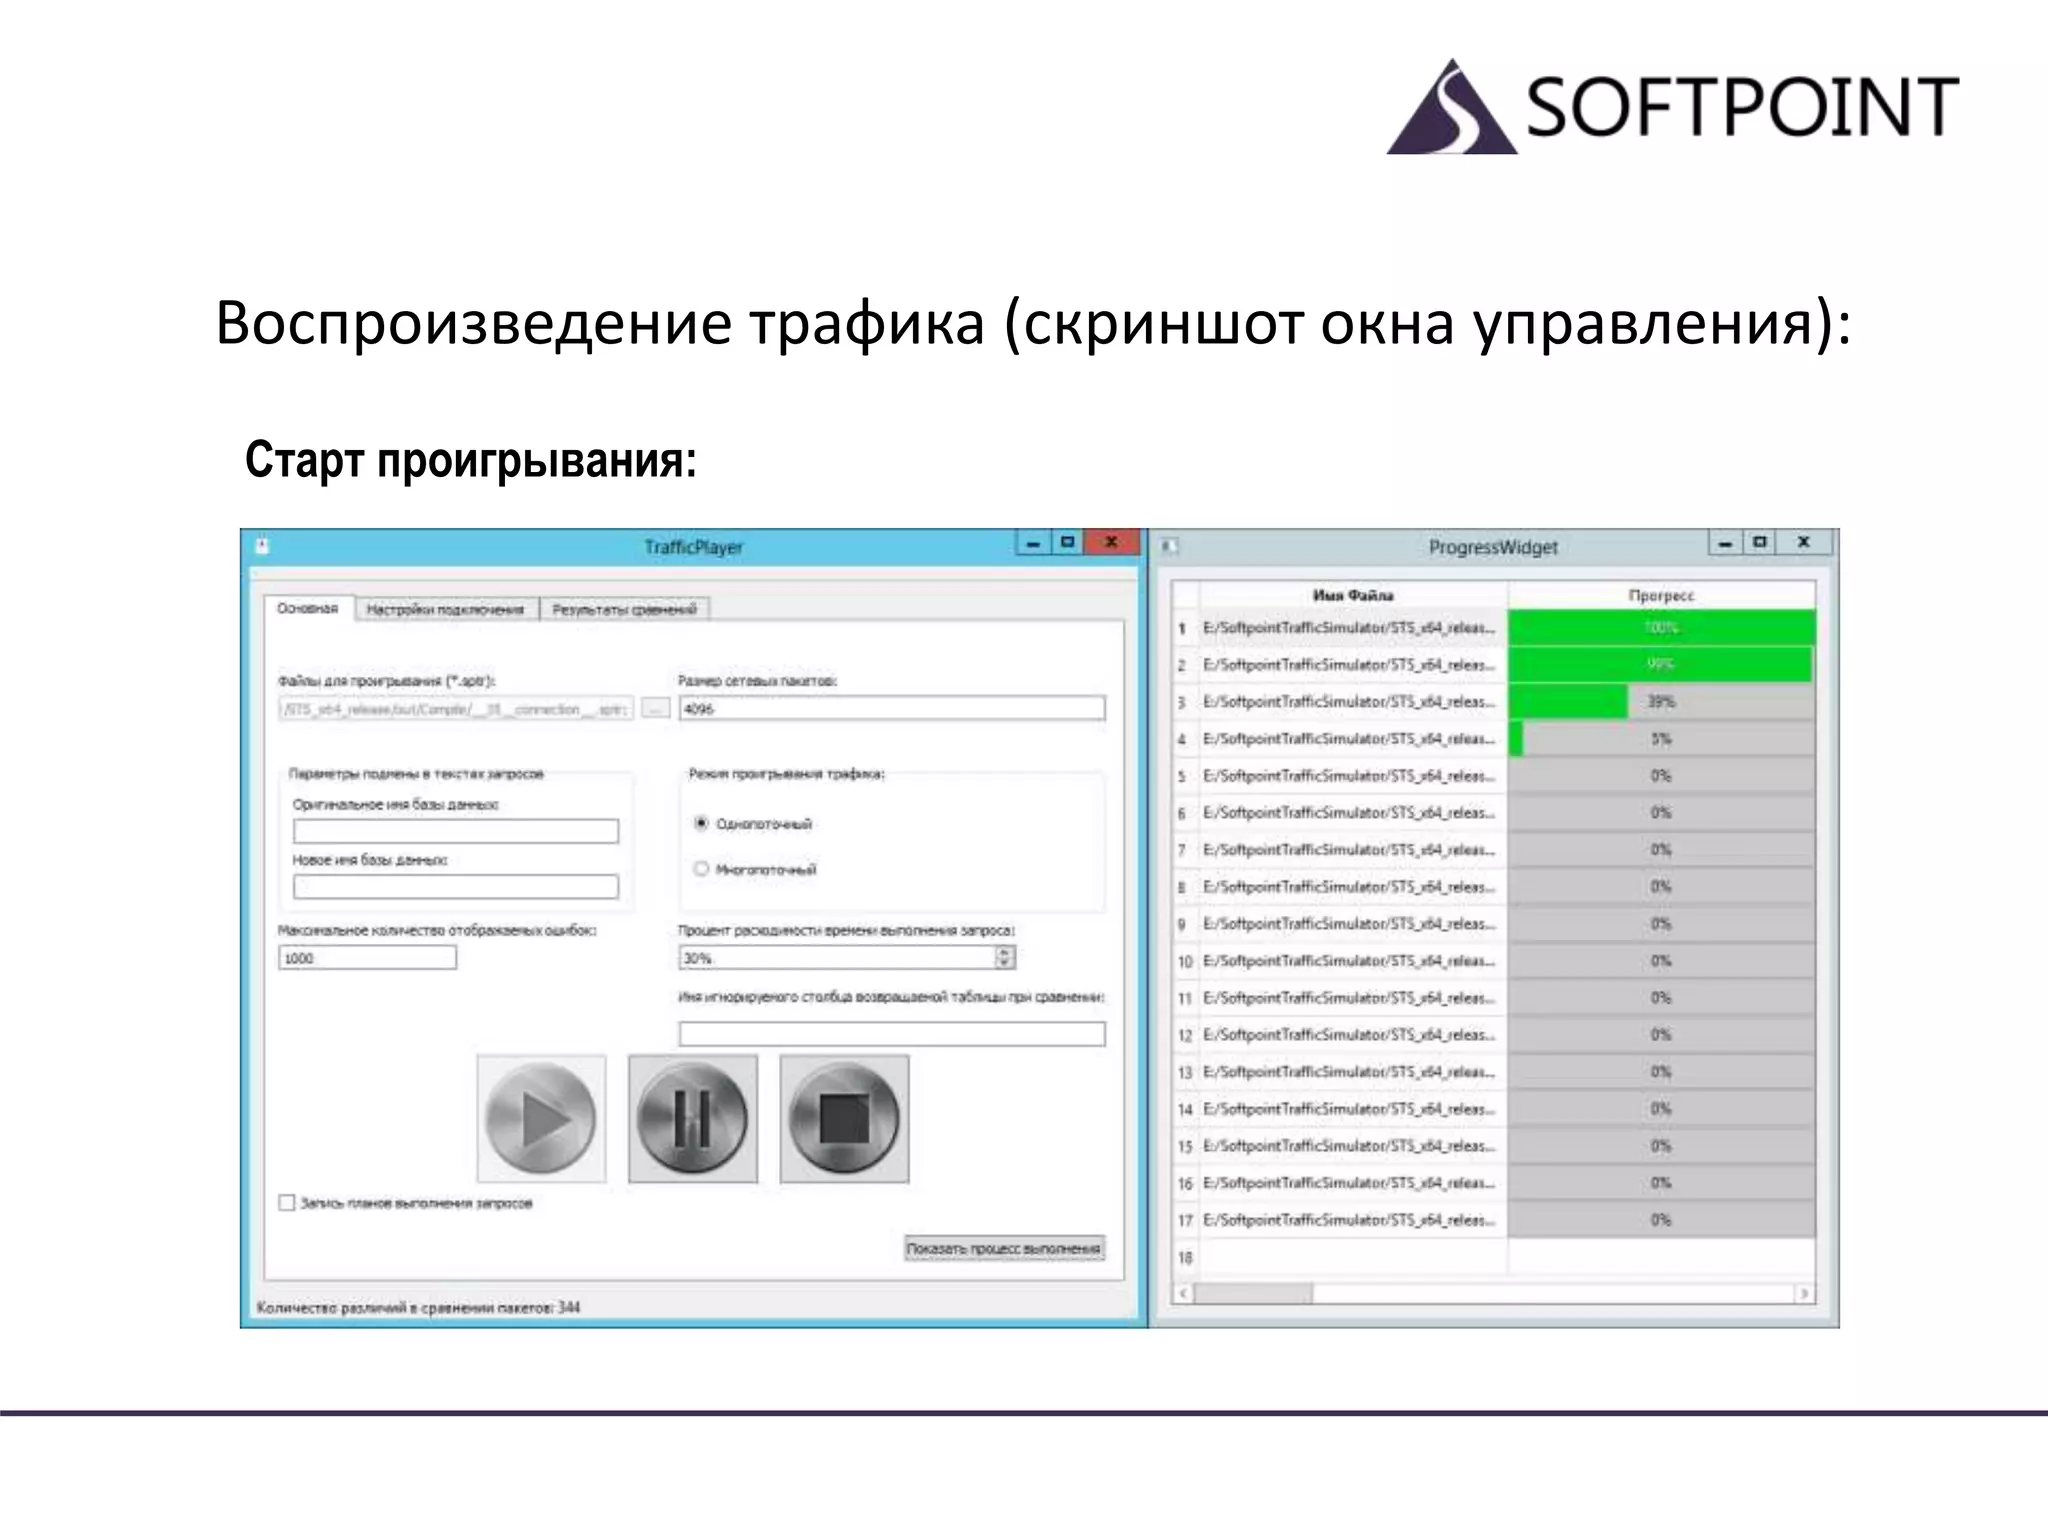This screenshot has height=1536, width=2048.
Task: Pause traffic playback with the Pause button
Action: click(693, 1119)
